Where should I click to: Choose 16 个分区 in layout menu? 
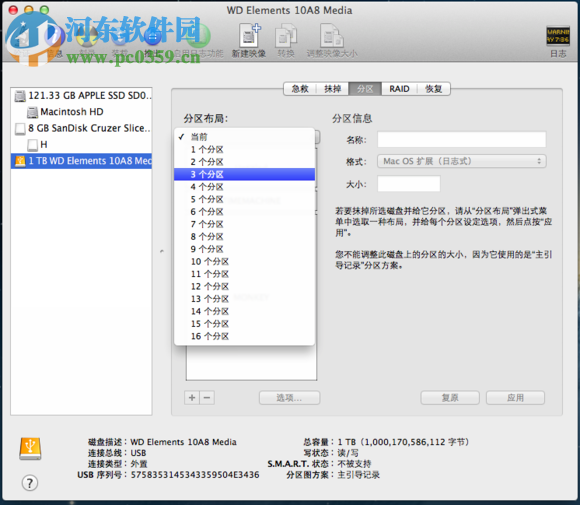(x=245, y=336)
